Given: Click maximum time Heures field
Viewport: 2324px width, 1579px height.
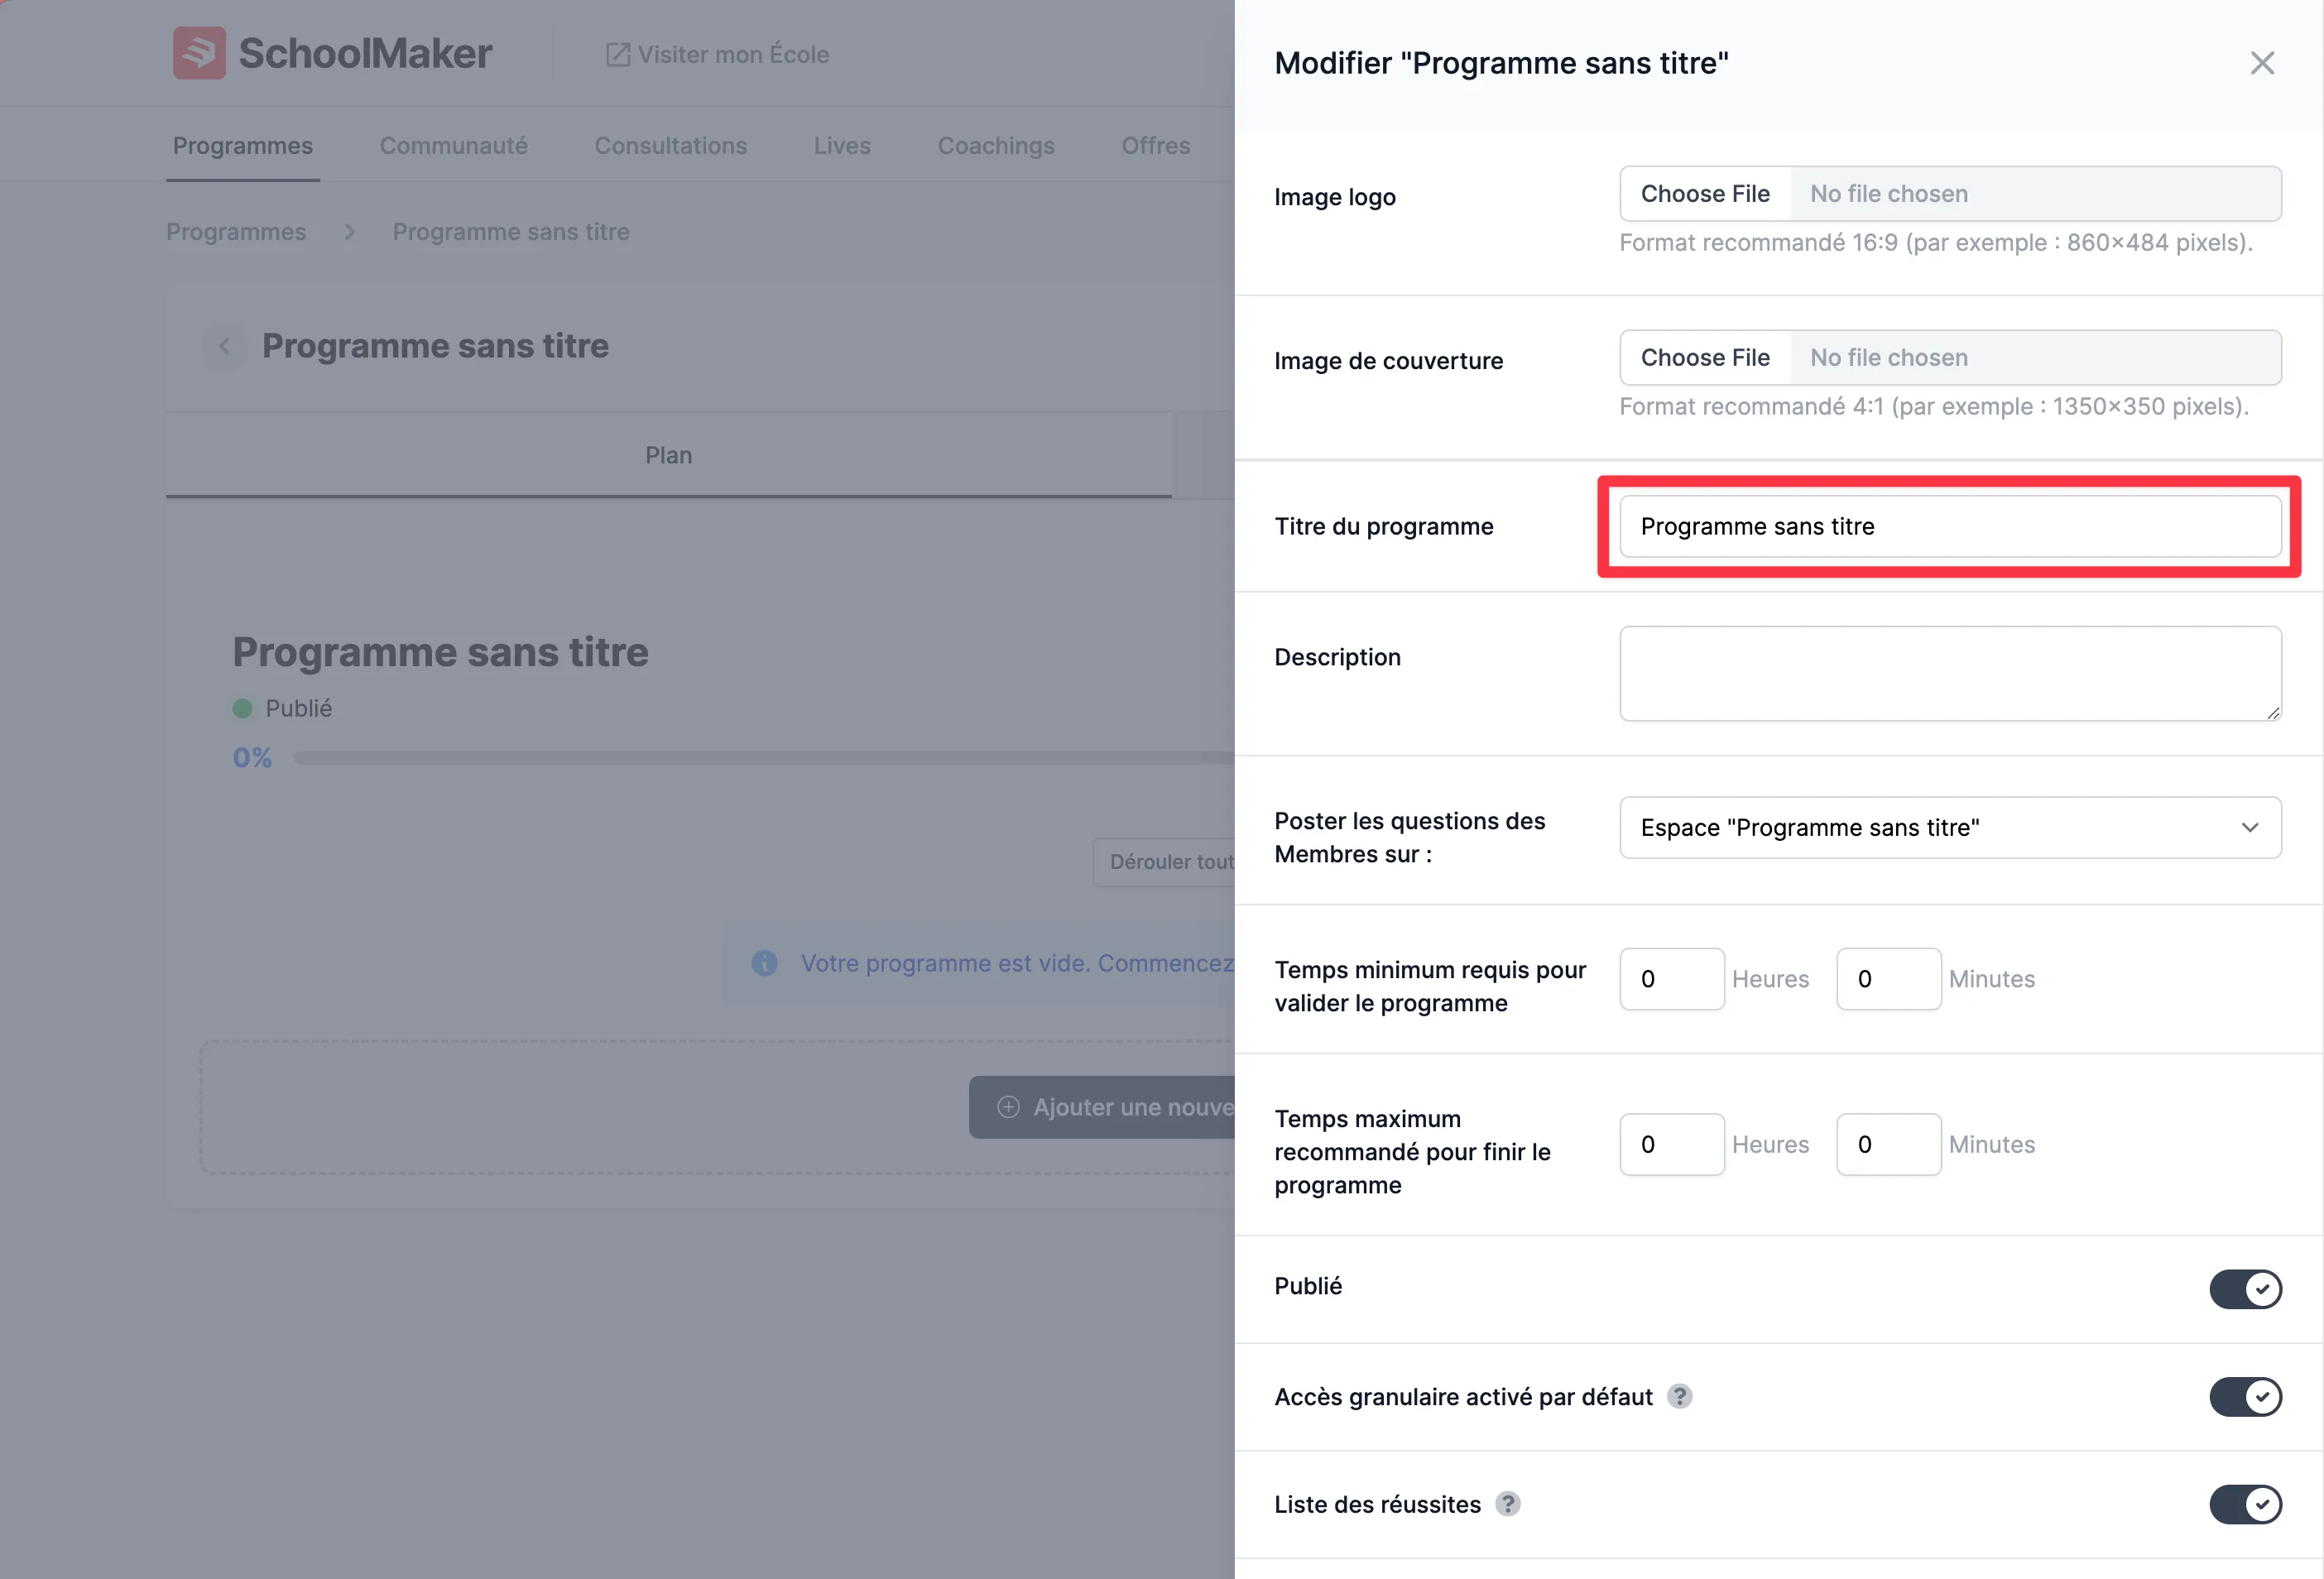Looking at the screenshot, I should coord(1672,1144).
